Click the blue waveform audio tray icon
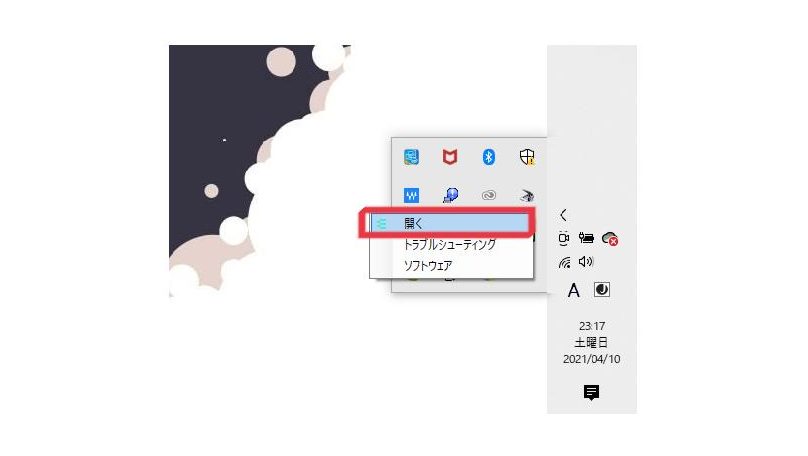 click(411, 195)
